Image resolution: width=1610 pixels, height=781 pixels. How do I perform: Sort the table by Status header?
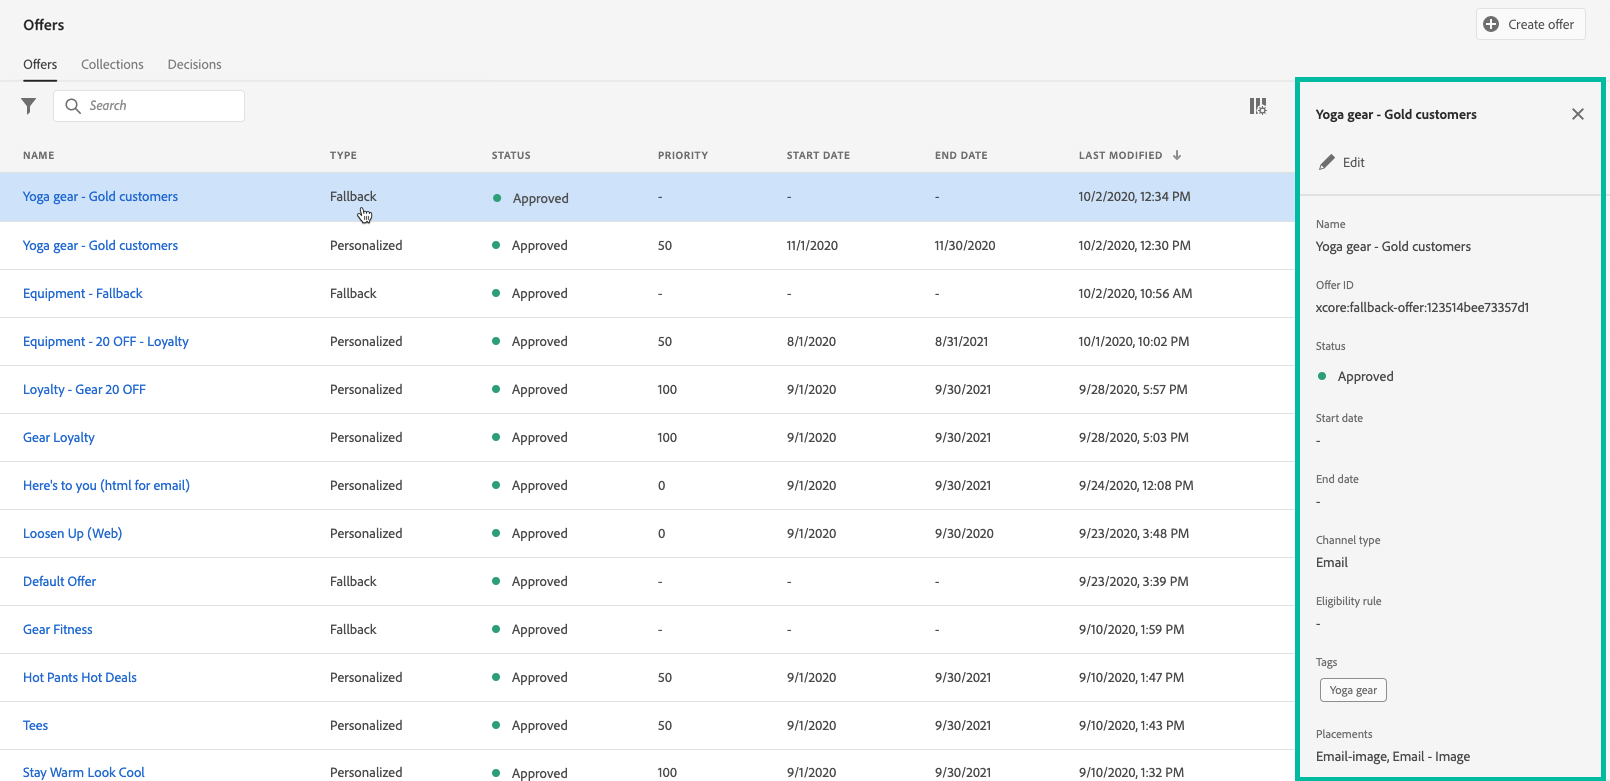point(511,155)
